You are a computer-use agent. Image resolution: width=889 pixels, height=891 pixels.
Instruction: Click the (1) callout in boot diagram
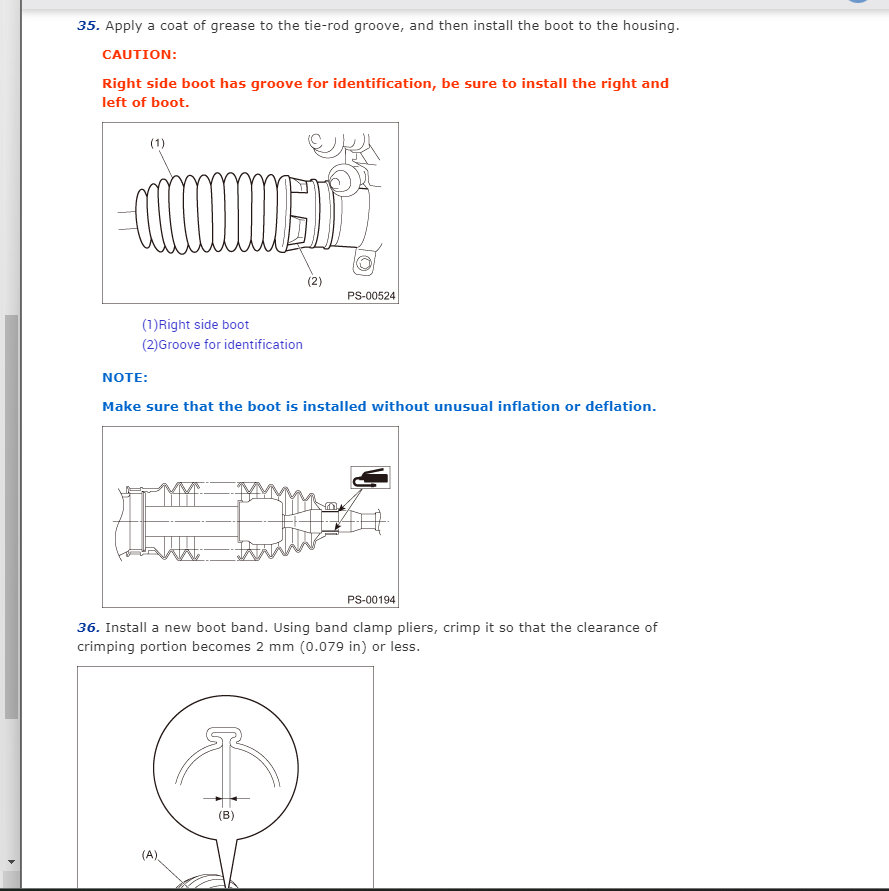pos(157,143)
